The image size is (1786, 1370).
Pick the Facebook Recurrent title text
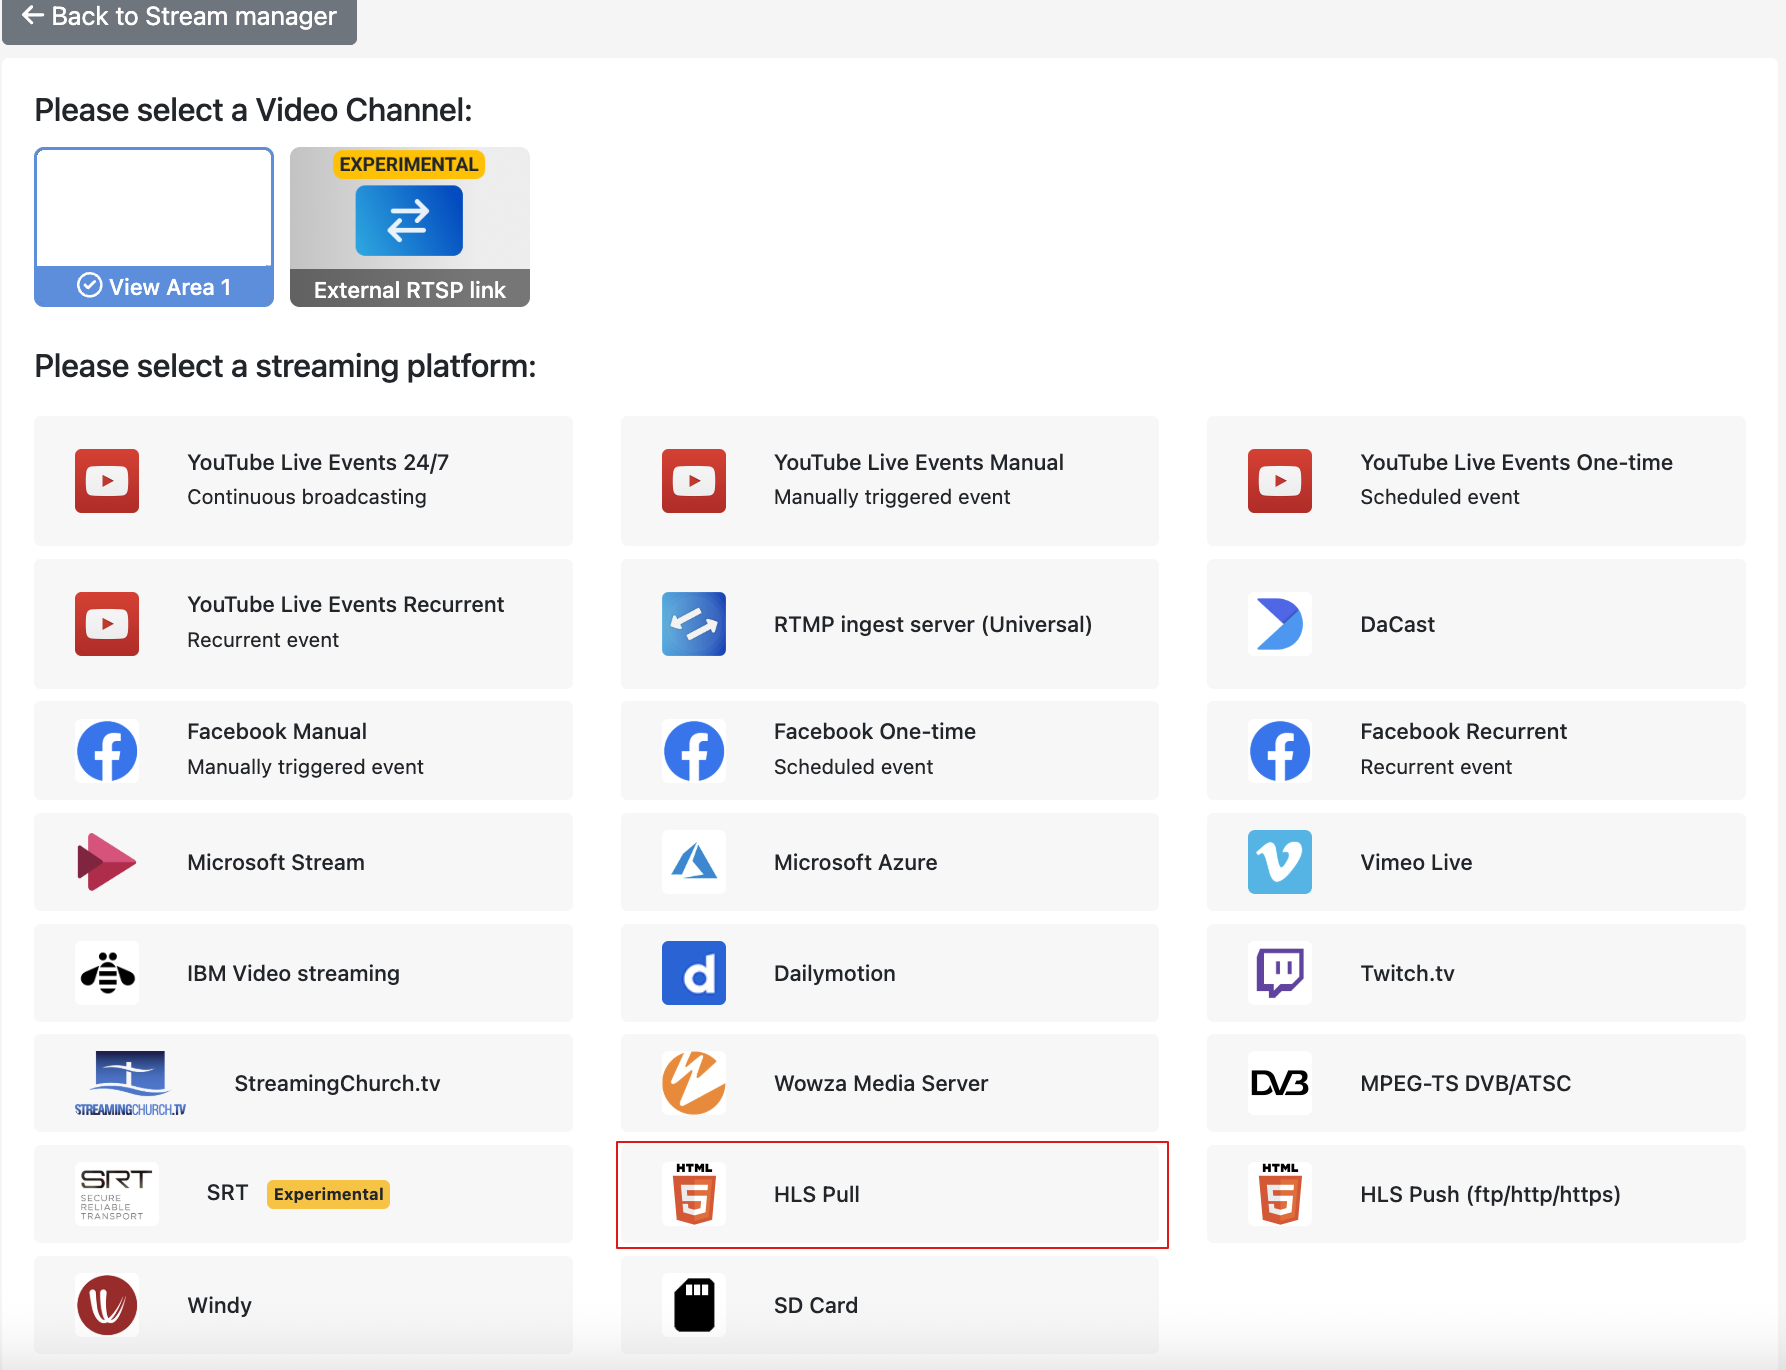(x=1464, y=732)
